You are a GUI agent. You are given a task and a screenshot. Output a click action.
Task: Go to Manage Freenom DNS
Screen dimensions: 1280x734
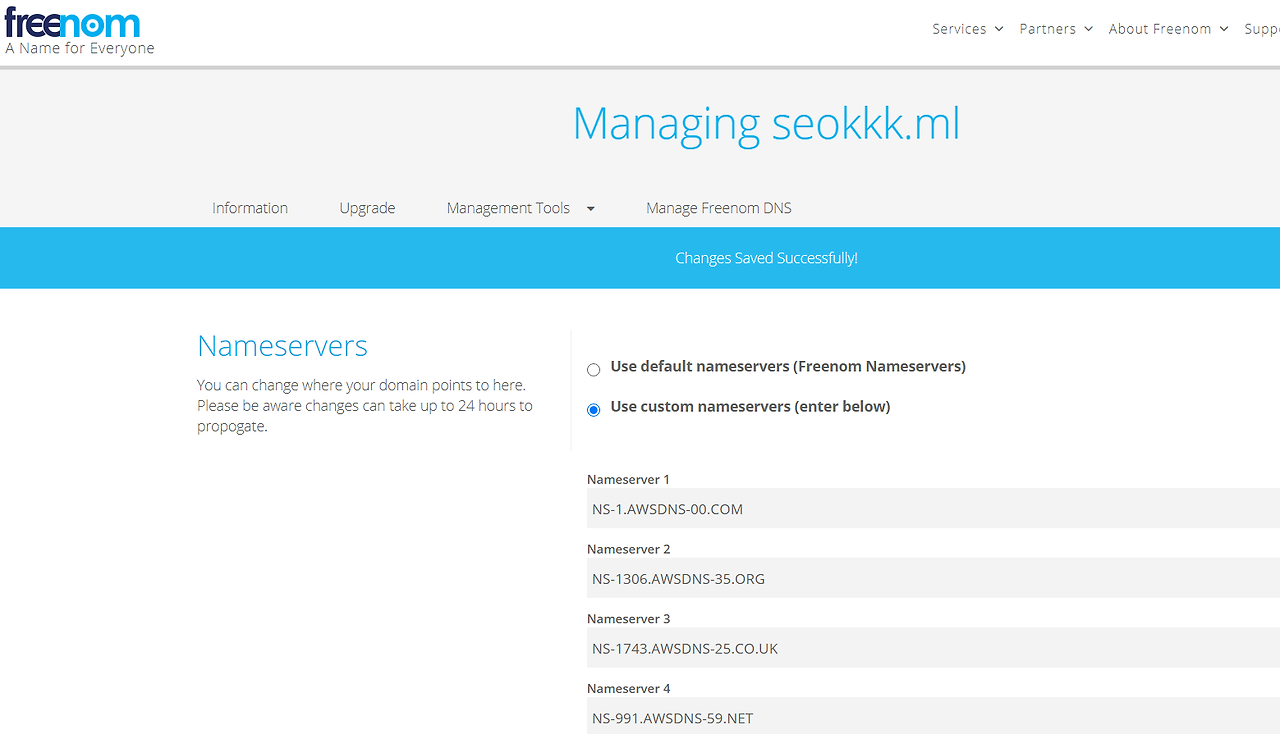click(719, 208)
